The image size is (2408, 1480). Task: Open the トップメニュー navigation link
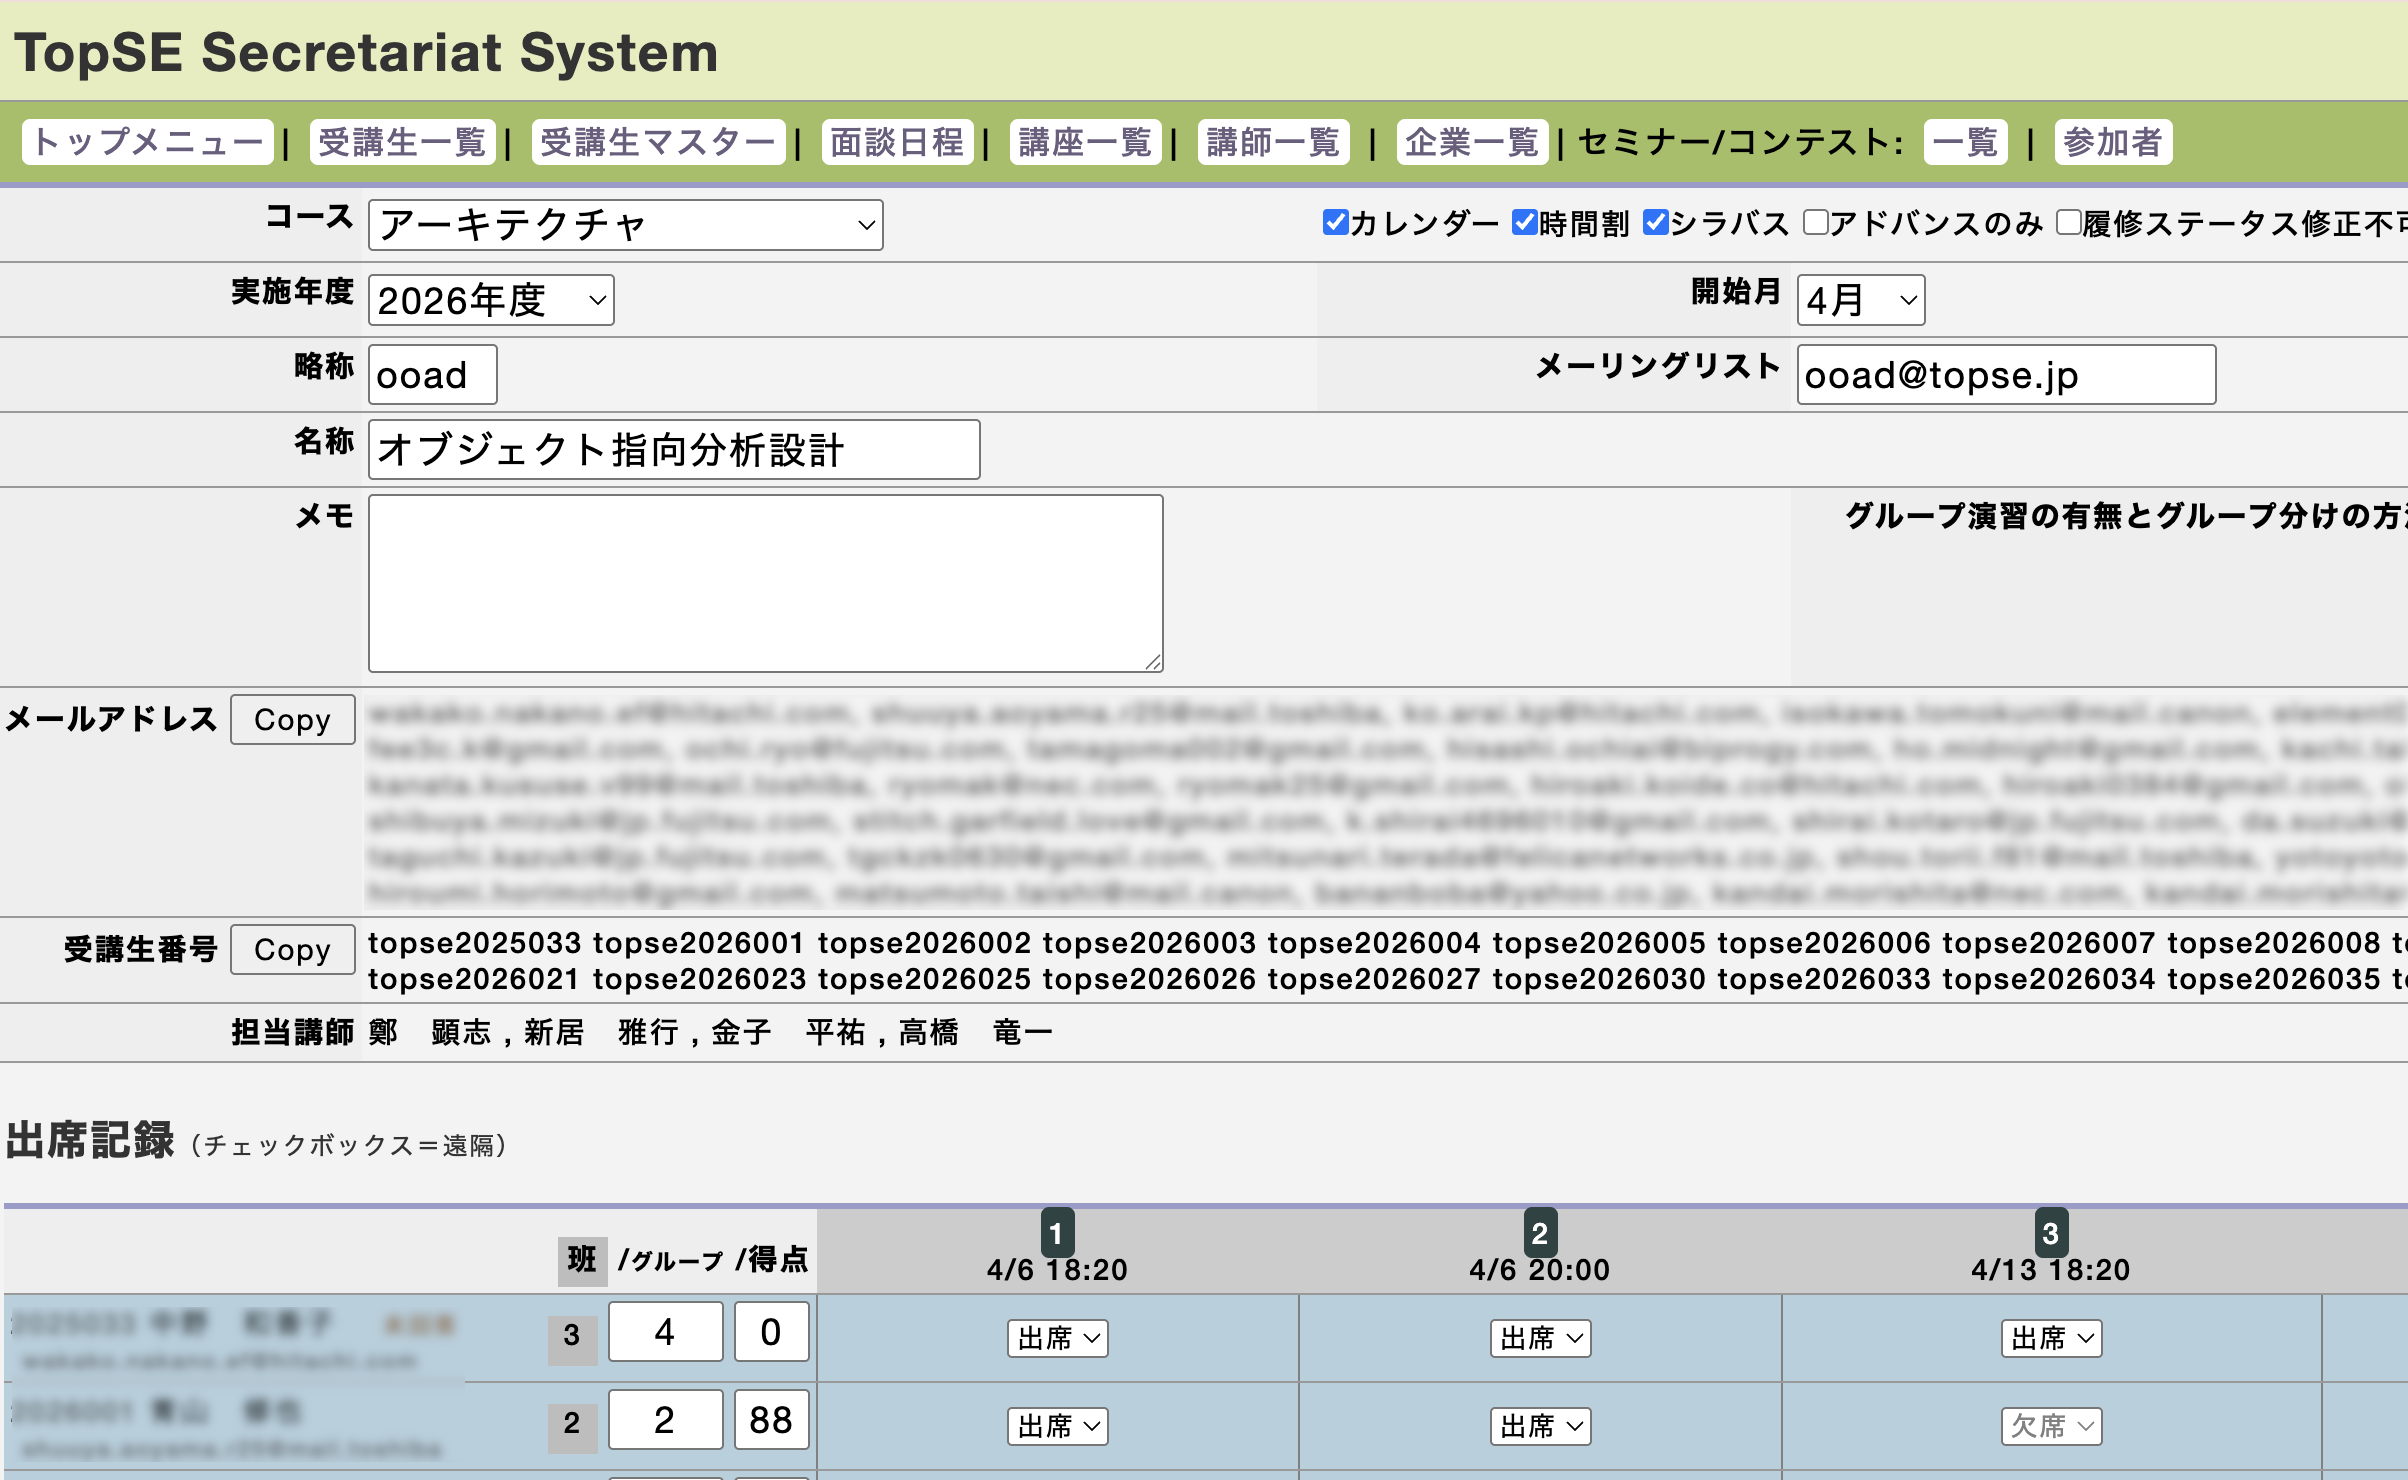tap(148, 142)
